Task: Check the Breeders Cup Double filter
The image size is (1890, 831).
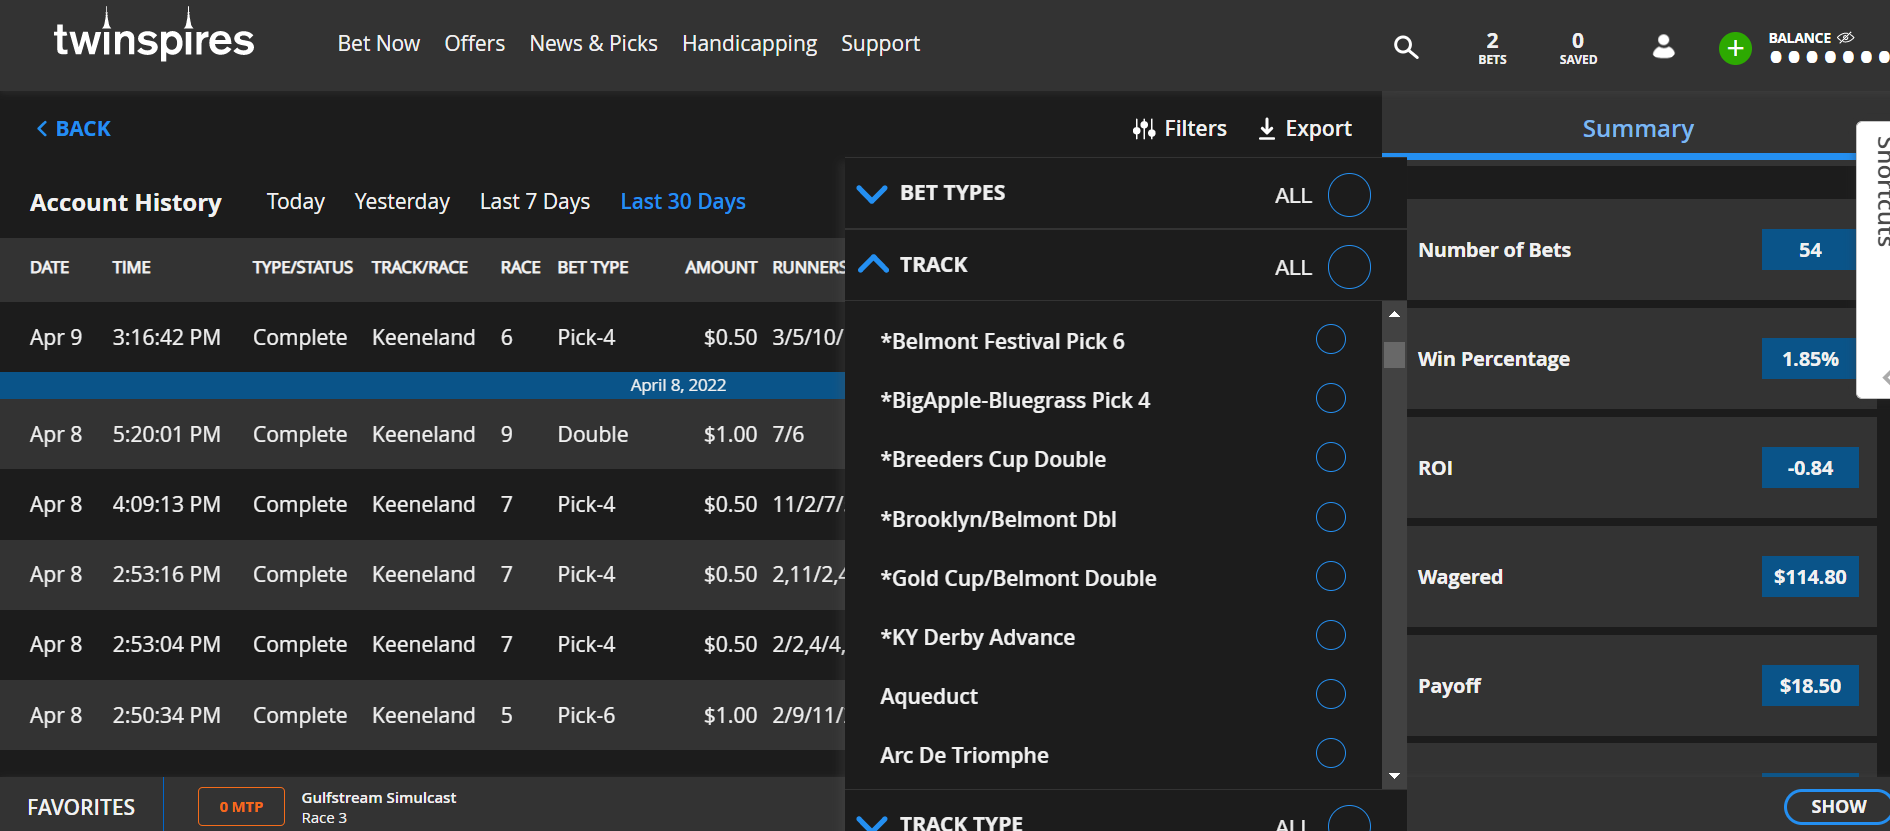Action: (1330, 457)
